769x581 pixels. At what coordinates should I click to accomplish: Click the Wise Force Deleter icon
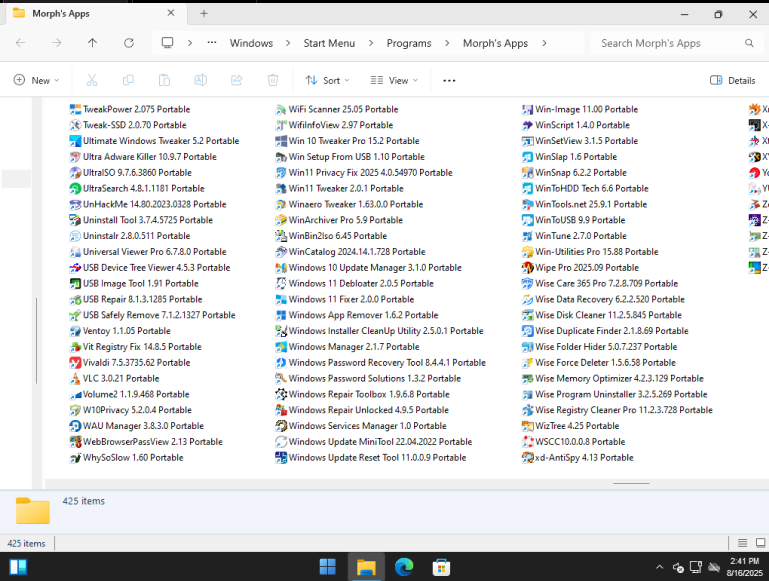528,363
